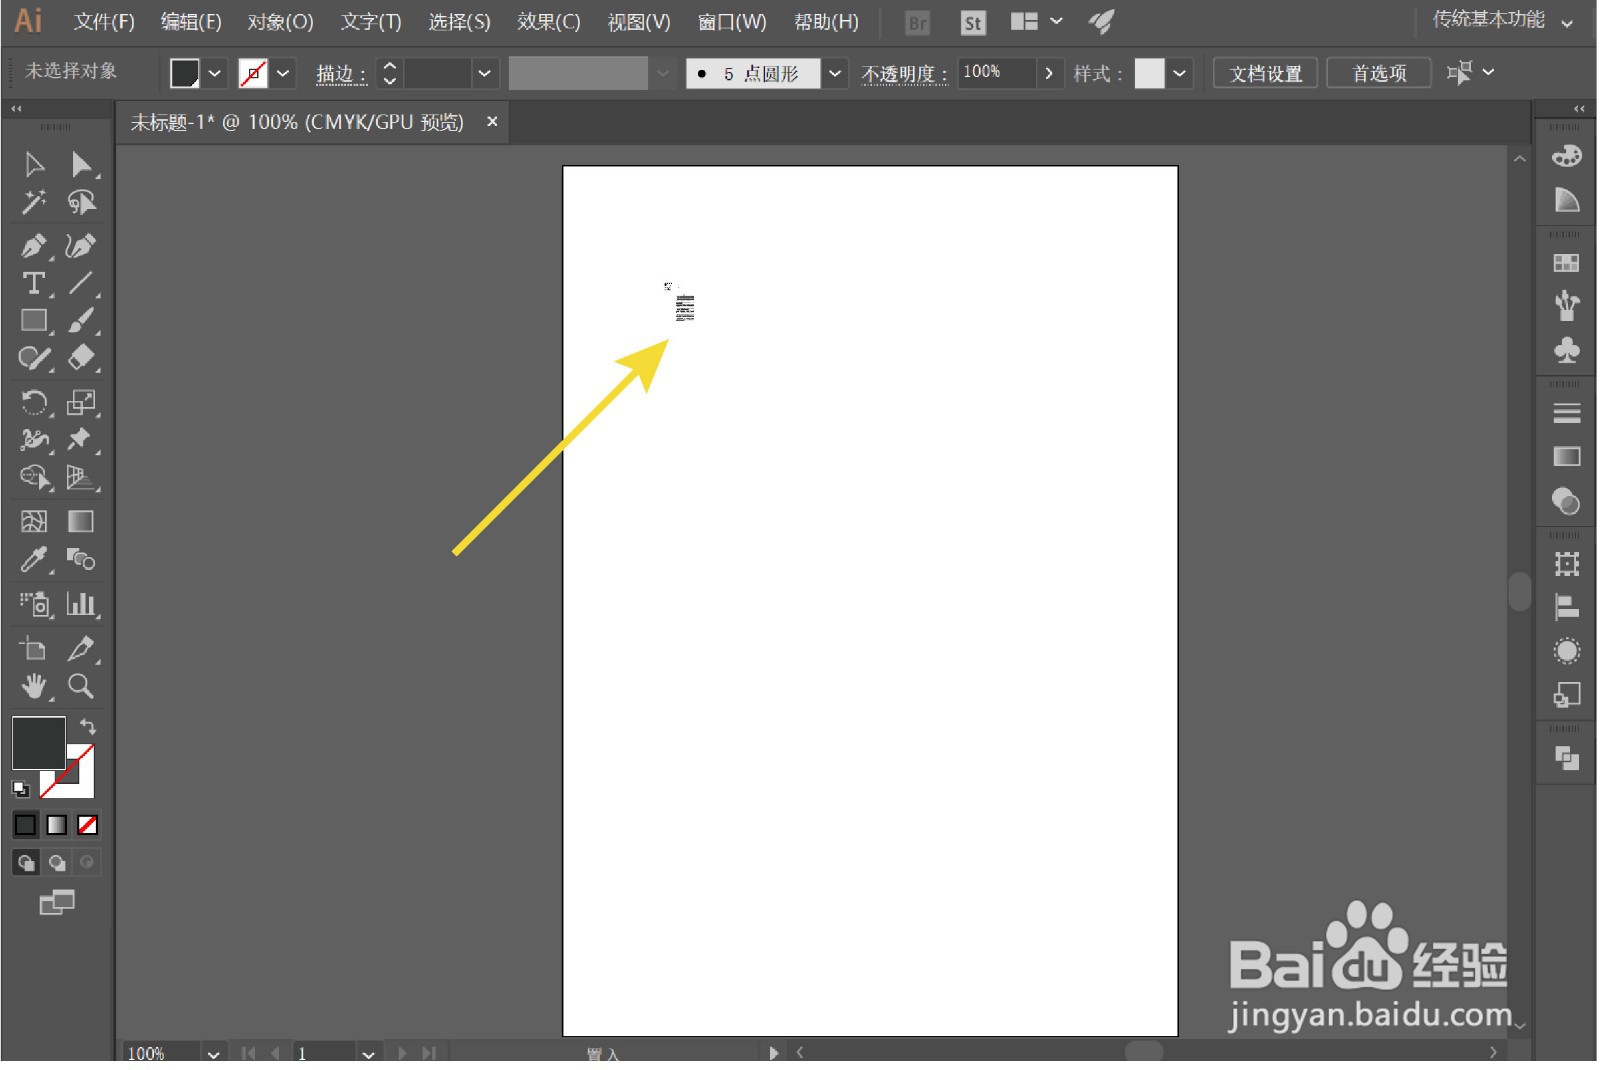1600x1070 pixels.
Task: Select the Width warp tool
Action: [x=34, y=440]
